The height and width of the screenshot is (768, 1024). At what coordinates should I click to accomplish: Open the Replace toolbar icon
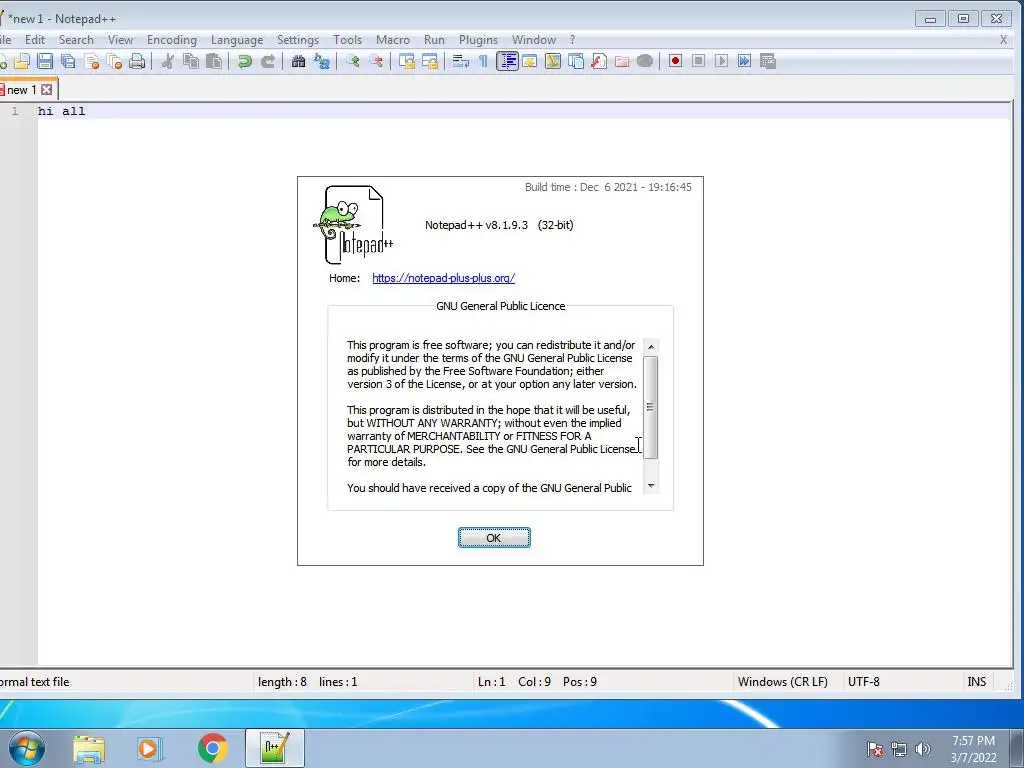pyautogui.click(x=322, y=61)
